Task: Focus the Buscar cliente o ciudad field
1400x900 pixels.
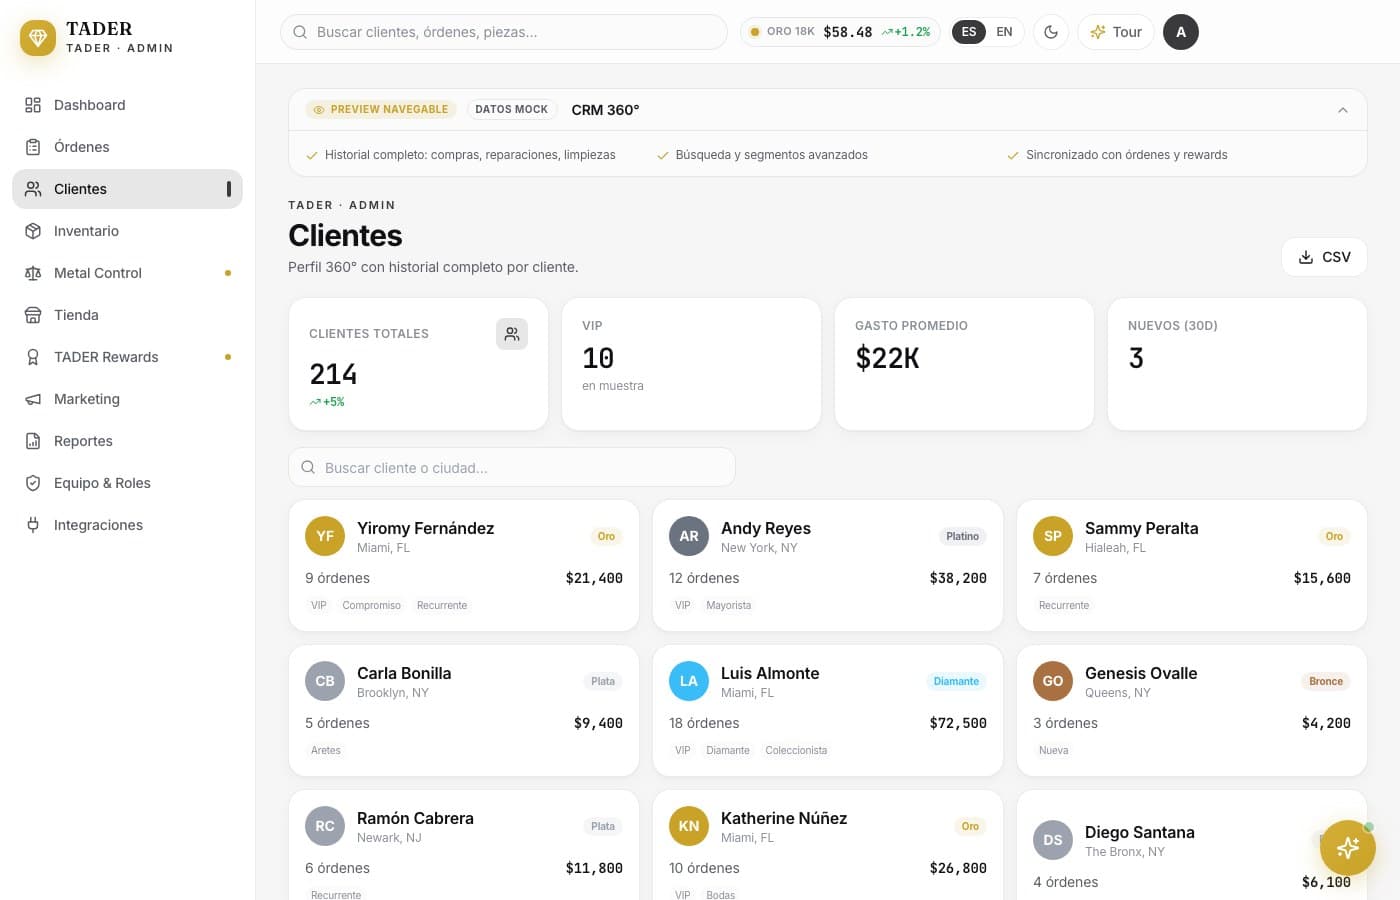Action: (512, 467)
